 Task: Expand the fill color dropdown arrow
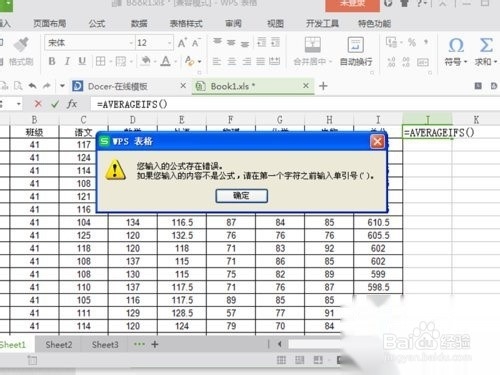click(x=155, y=62)
